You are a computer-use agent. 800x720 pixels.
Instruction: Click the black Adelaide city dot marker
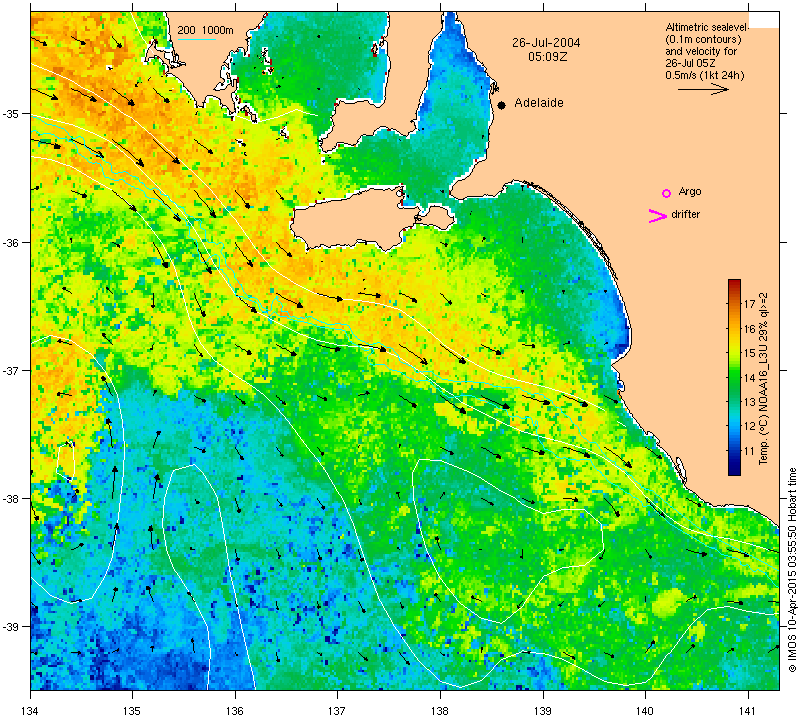pyautogui.click(x=502, y=105)
